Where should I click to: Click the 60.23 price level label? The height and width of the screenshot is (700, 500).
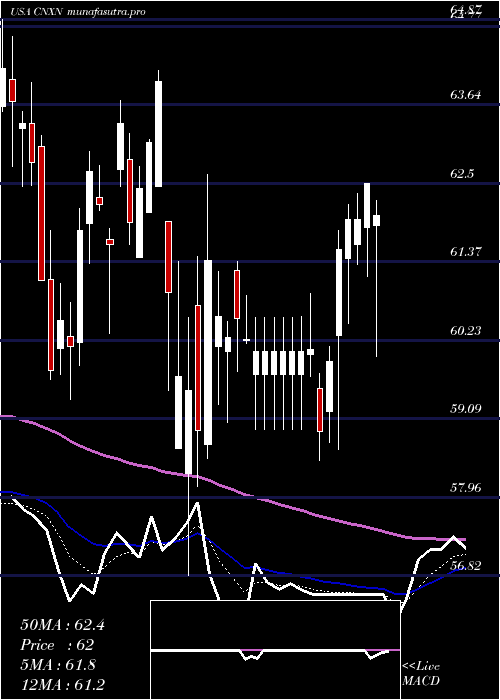(x=466, y=331)
